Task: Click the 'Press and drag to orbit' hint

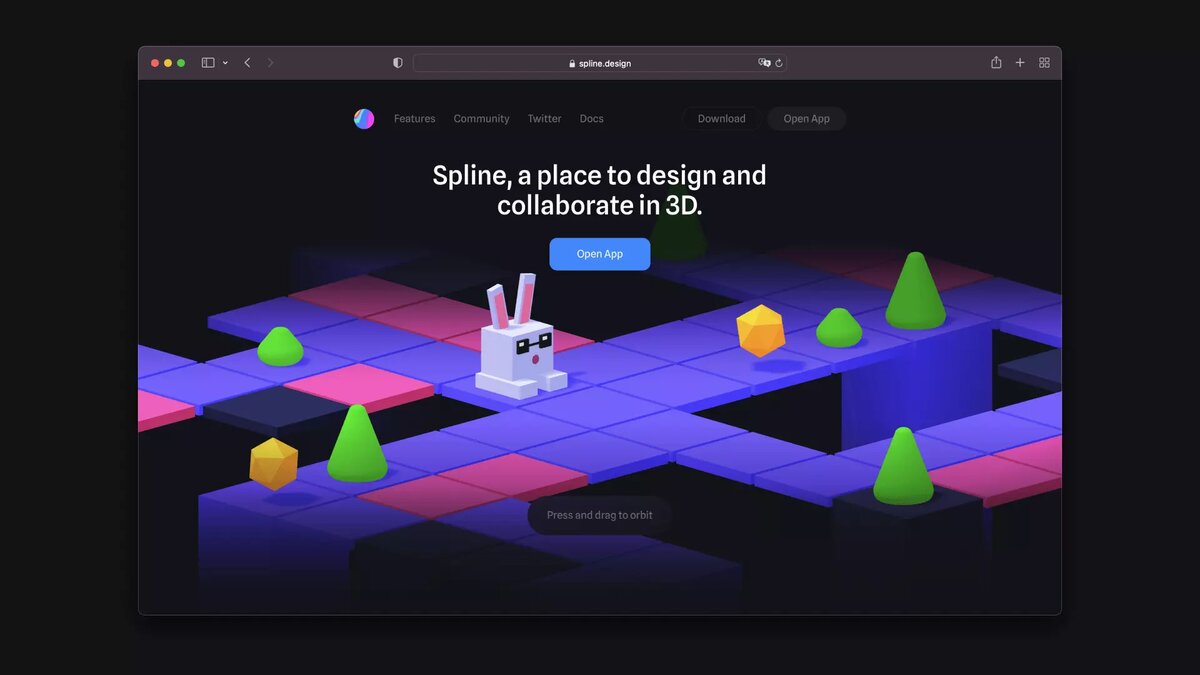Action: point(600,515)
